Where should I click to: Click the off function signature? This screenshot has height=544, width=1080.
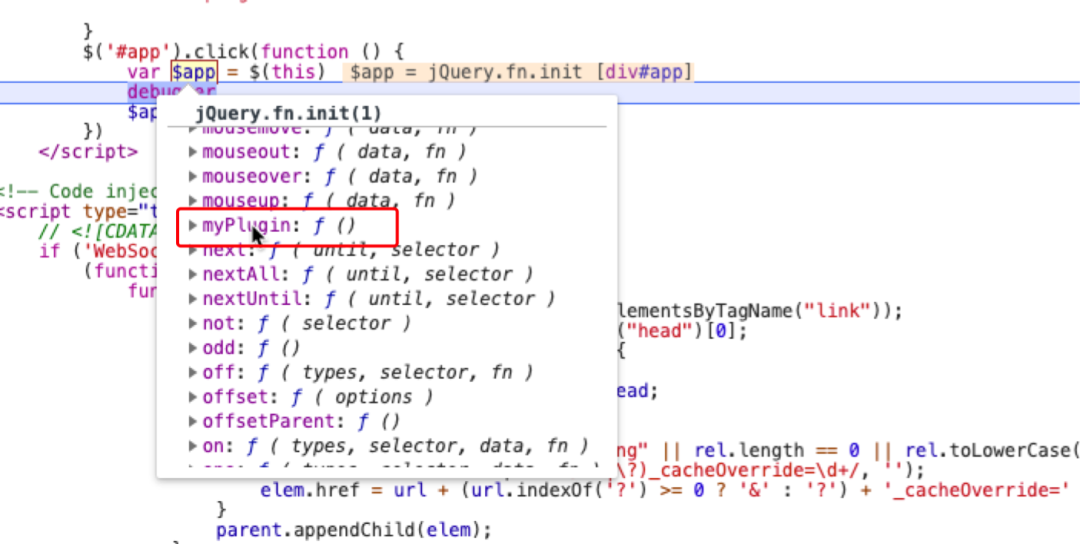tap(395, 373)
